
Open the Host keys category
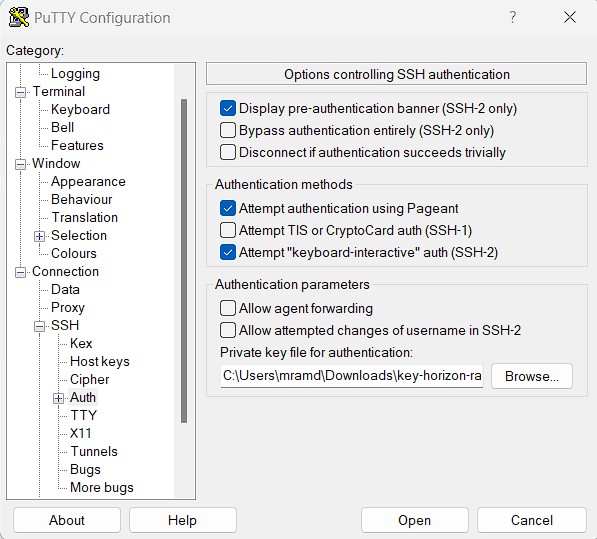(x=100, y=362)
